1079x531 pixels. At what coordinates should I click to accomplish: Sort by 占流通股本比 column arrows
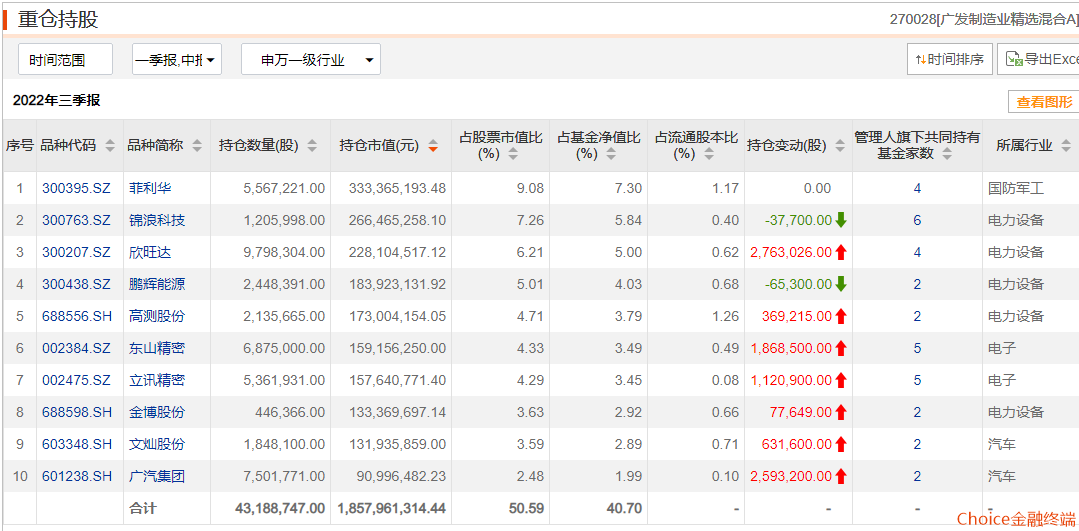(709, 154)
